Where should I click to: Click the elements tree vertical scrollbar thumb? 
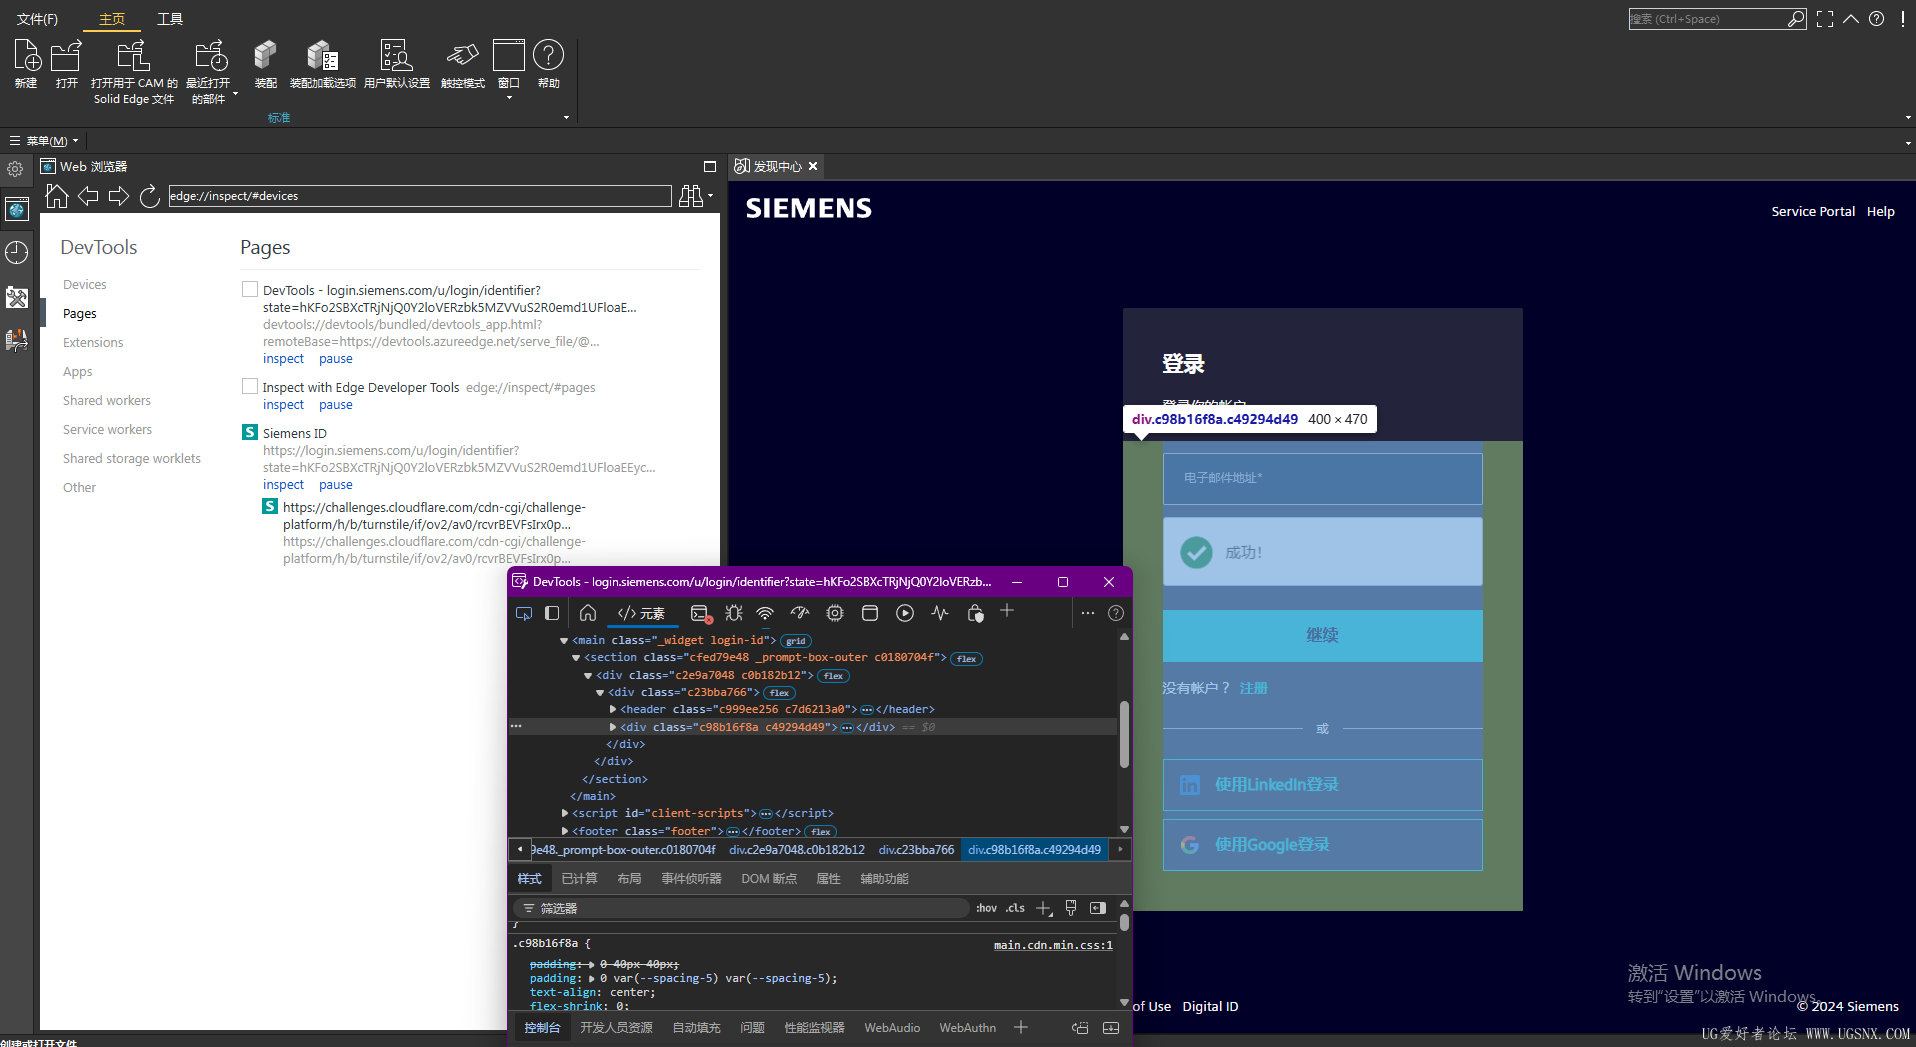pos(1124,734)
